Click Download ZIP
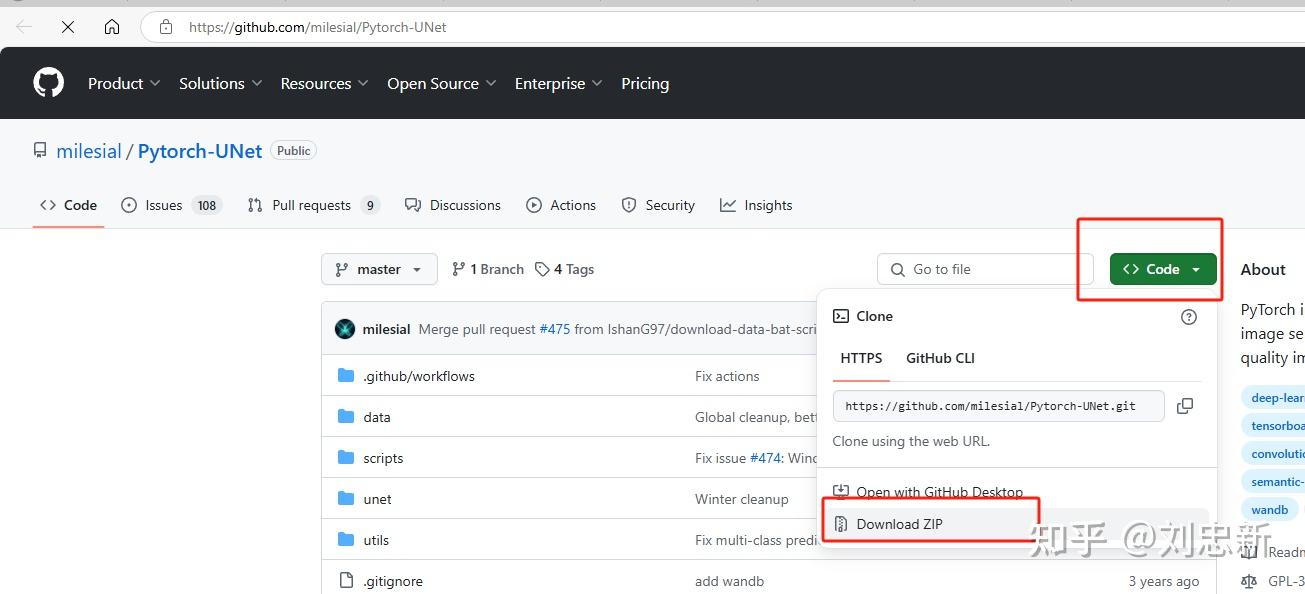 coord(899,524)
